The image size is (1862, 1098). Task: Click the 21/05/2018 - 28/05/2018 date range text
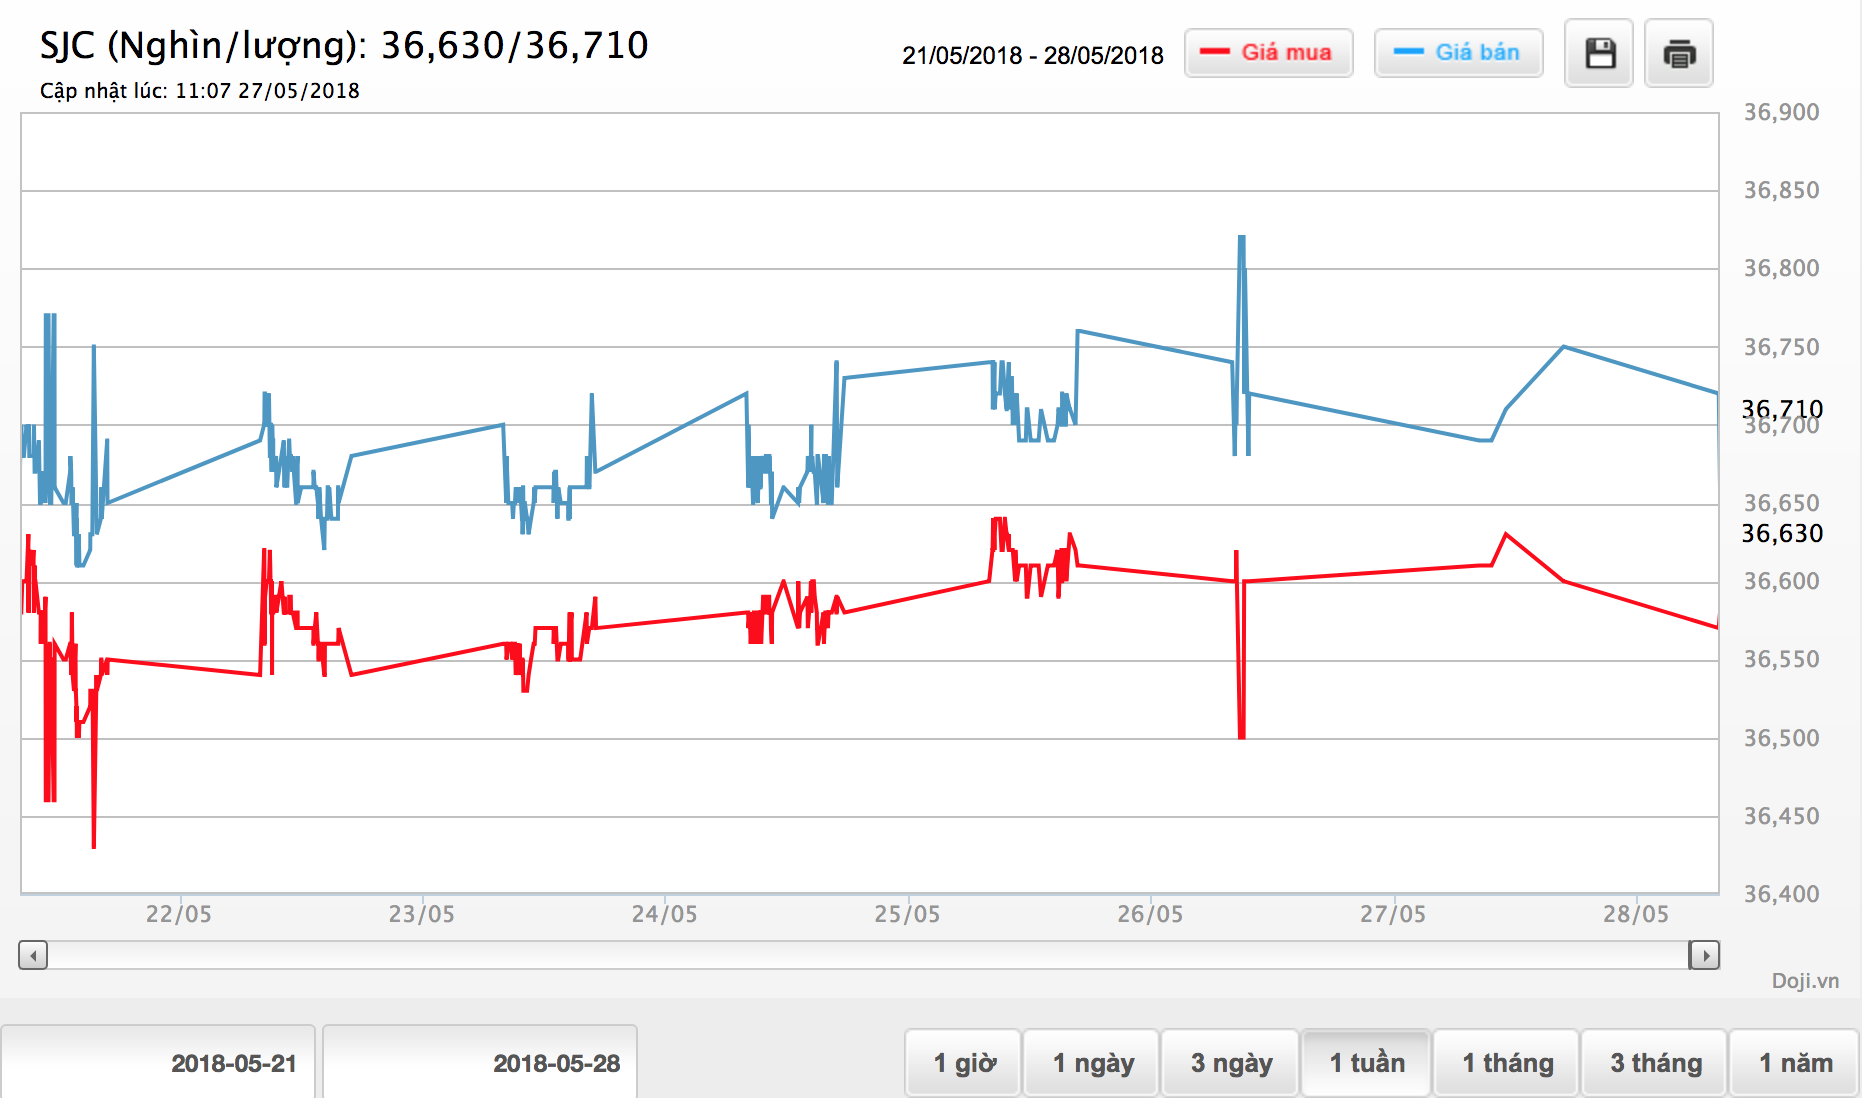pos(1033,55)
